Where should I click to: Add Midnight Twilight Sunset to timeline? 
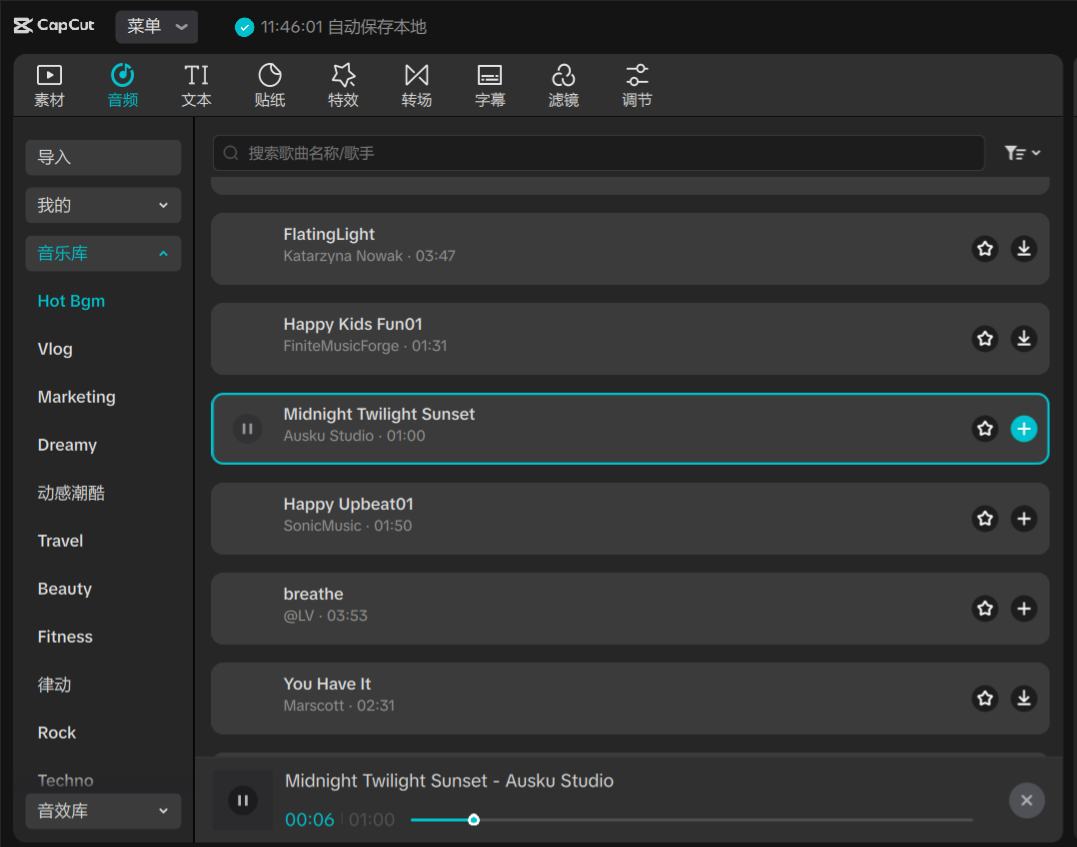click(1023, 429)
